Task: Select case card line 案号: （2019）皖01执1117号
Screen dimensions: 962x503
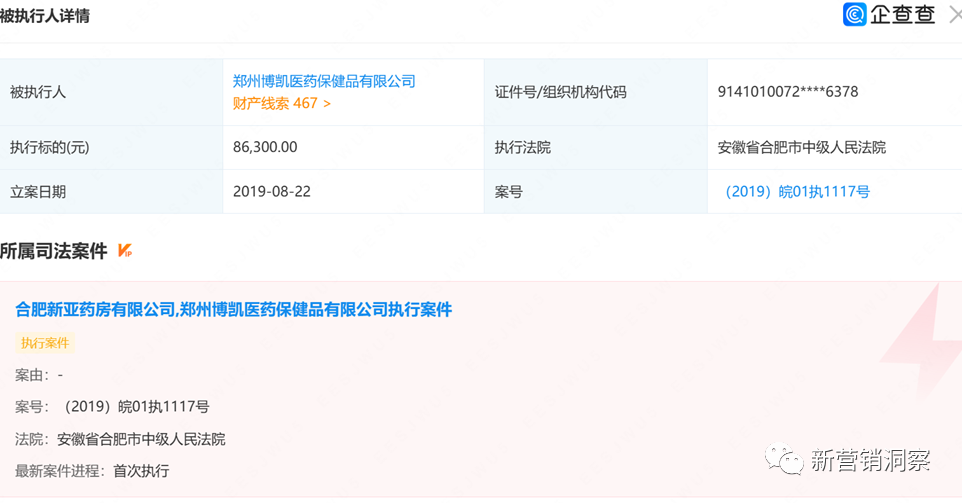Action: pyautogui.click(x=112, y=407)
